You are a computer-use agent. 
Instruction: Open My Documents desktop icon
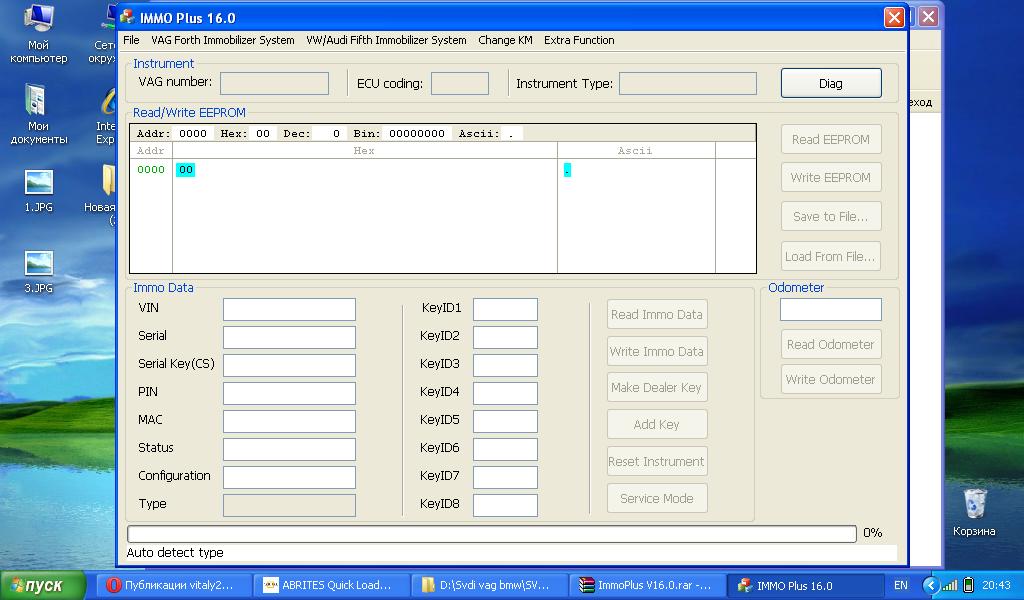tap(39, 103)
